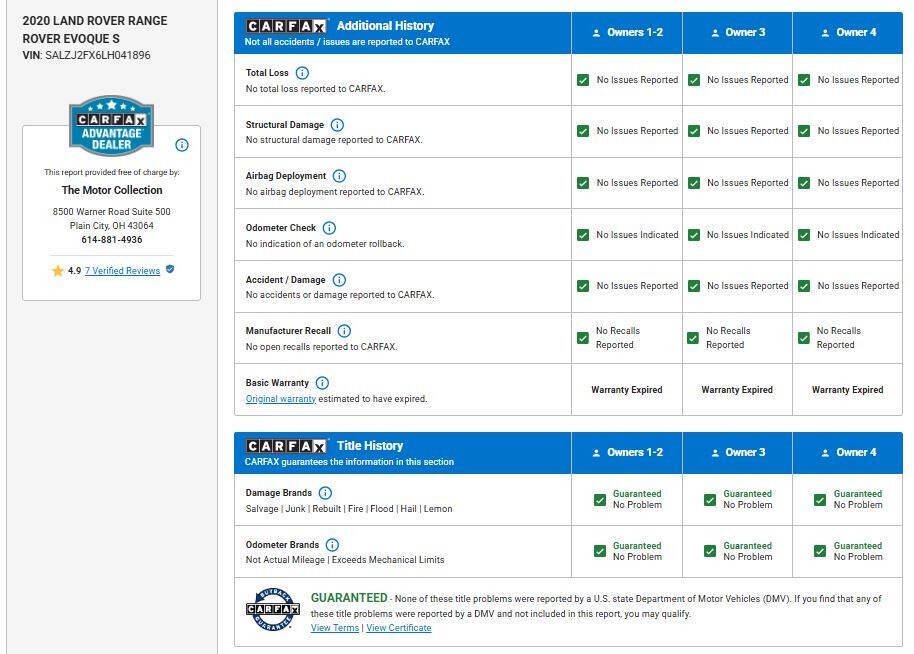This screenshot has height=654, width=914.
Task: Click the Structural Damage checkmark for Owner 3
Action: click(694, 131)
